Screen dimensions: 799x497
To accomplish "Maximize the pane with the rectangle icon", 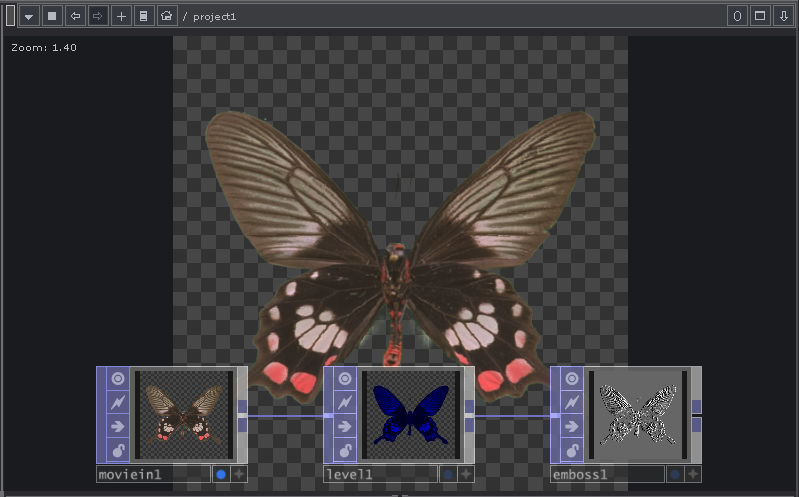I will click(x=760, y=16).
